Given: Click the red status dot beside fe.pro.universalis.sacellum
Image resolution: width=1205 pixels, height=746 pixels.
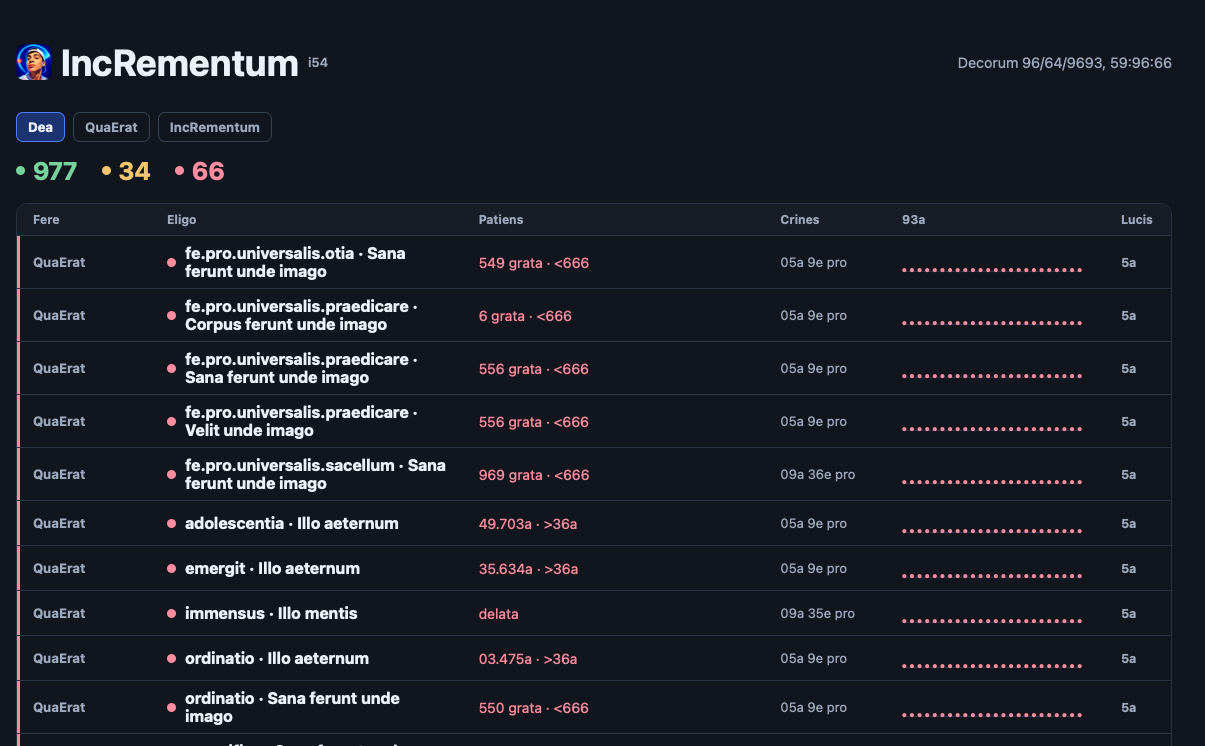Looking at the screenshot, I should click(x=172, y=474).
